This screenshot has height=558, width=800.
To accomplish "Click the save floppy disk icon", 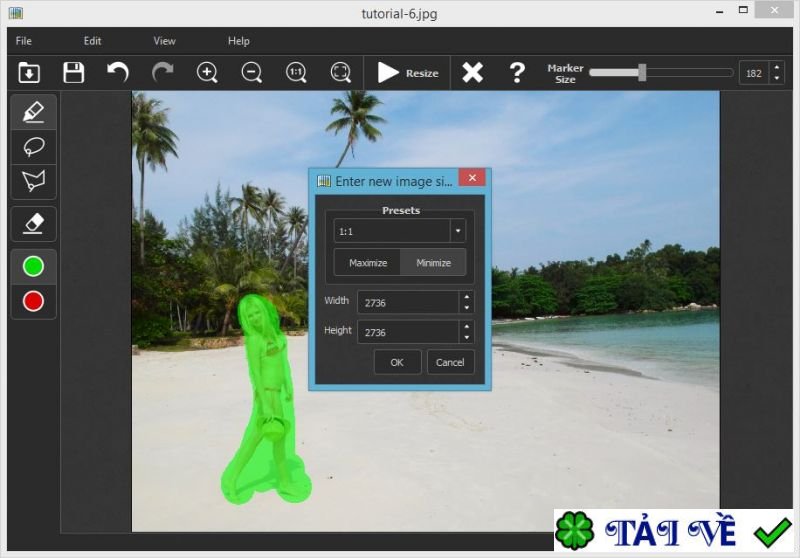I will (x=73, y=72).
